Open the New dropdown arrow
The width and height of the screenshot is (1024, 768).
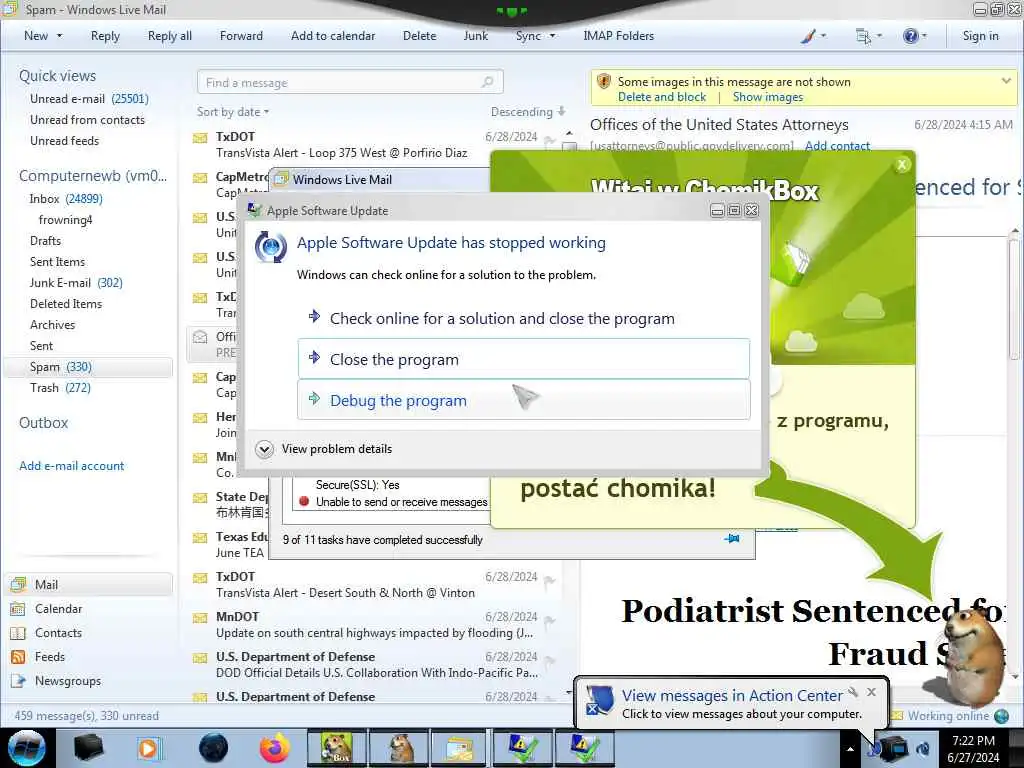(x=59, y=36)
